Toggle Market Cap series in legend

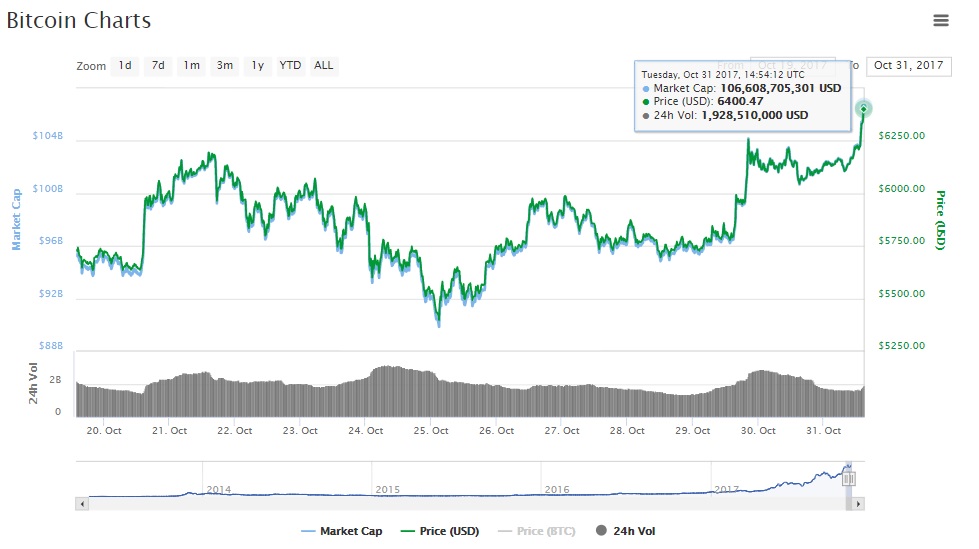click(x=342, y=531)
